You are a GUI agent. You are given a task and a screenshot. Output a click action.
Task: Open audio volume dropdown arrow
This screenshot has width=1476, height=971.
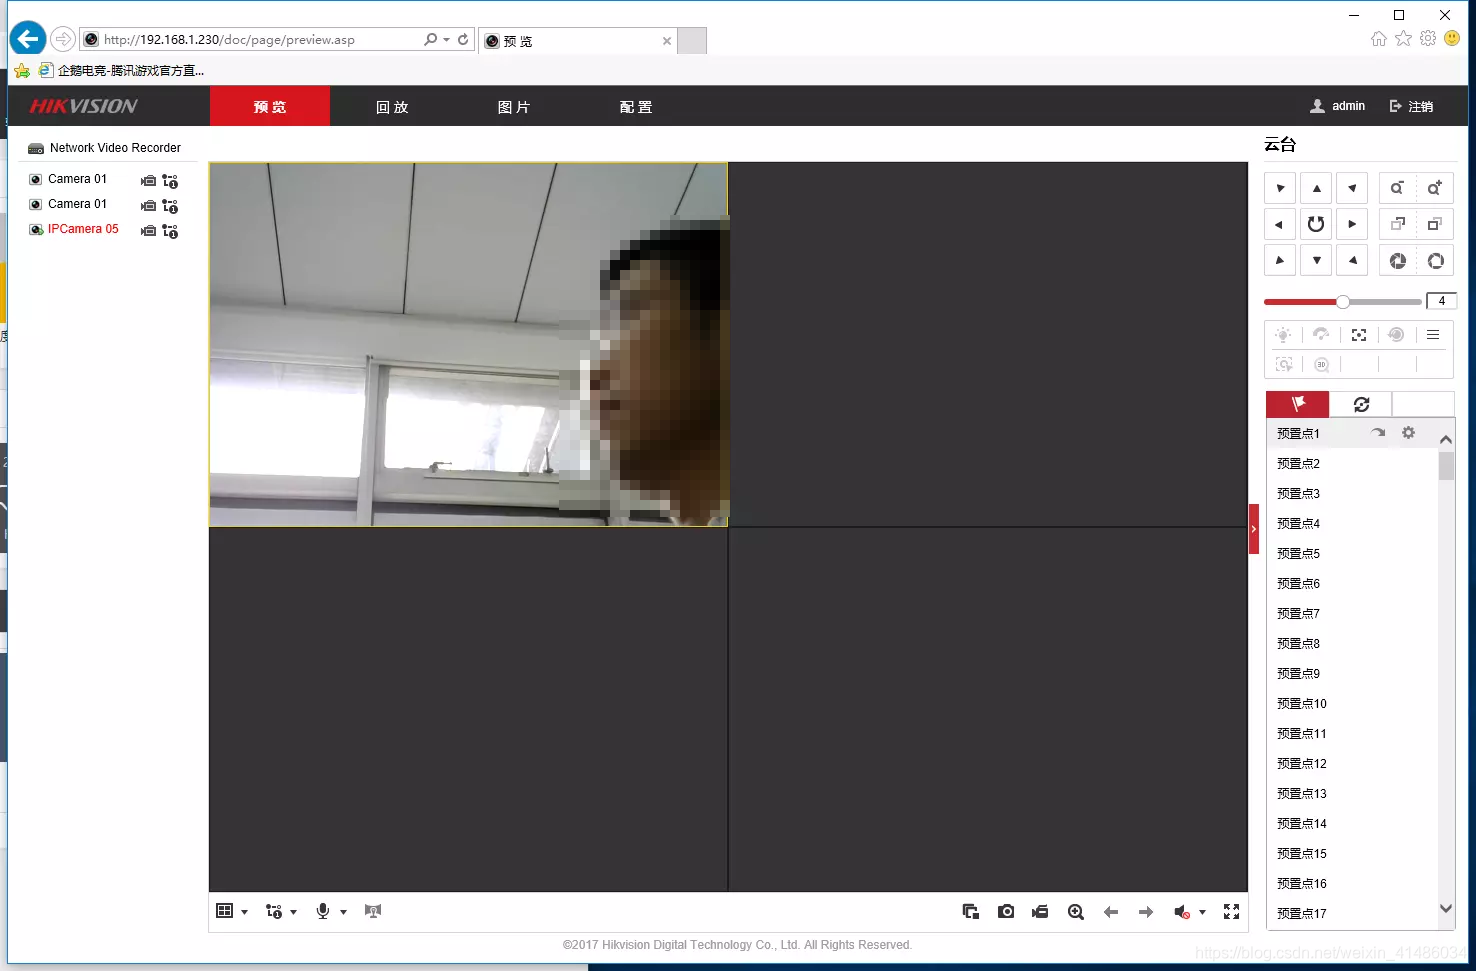pyautogui.click(x=1202, y=912)
